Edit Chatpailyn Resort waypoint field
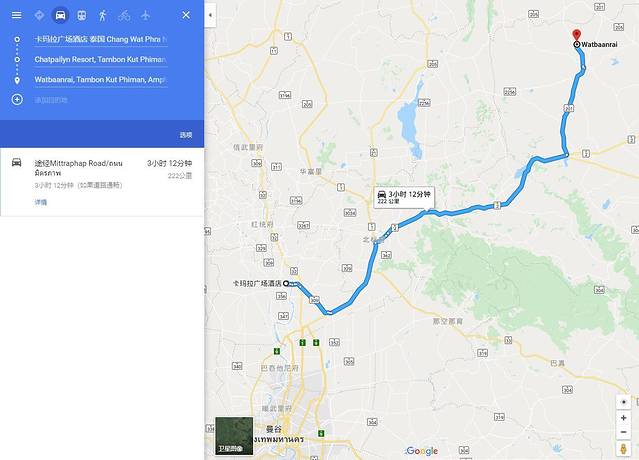Image resolution: width=639 pixels, height=460 pixels. [101, 59]
